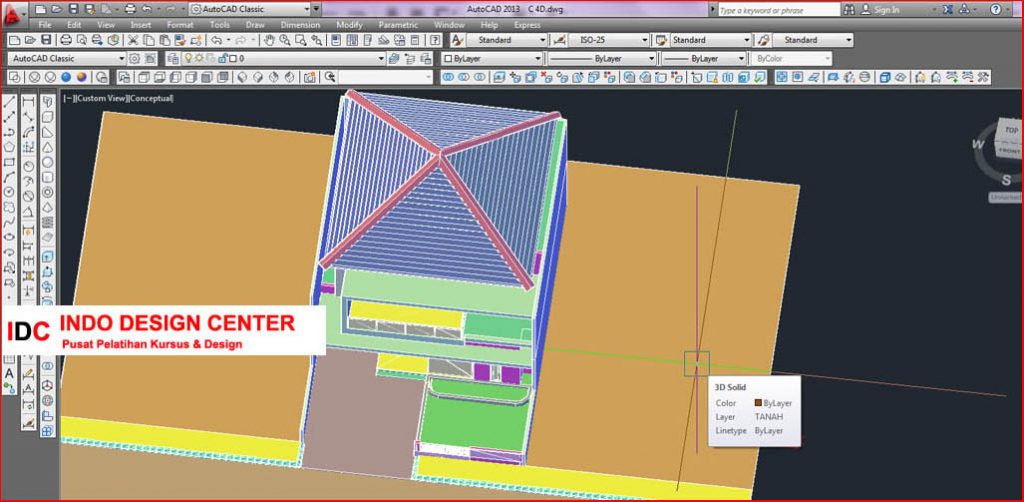Open the Parametric menu
Screen dimensions: 1024x502
pos(398,25)
